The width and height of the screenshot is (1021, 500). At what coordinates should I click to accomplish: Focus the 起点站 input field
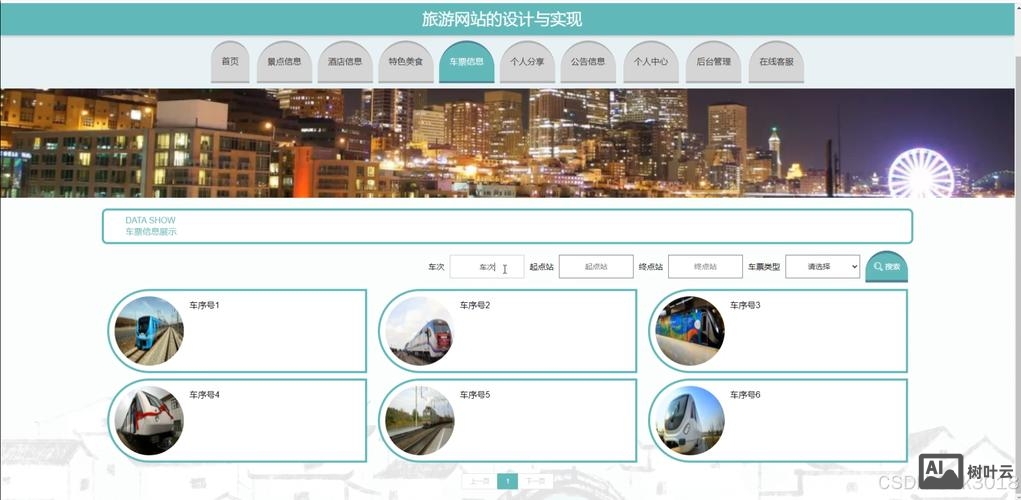[x=596, y=267]
